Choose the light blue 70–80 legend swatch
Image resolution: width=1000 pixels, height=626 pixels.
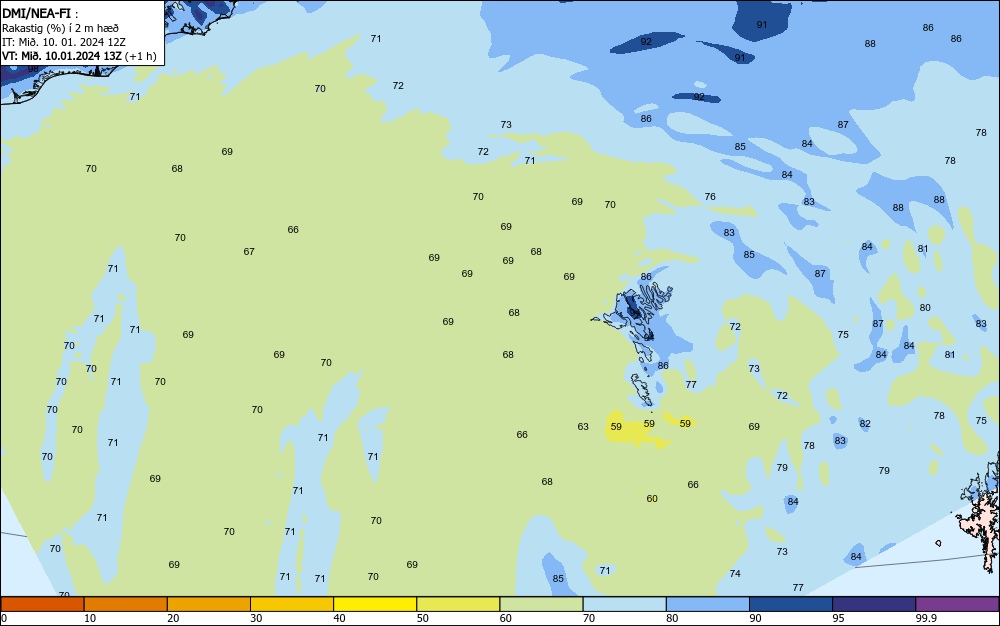click(624, 604)
